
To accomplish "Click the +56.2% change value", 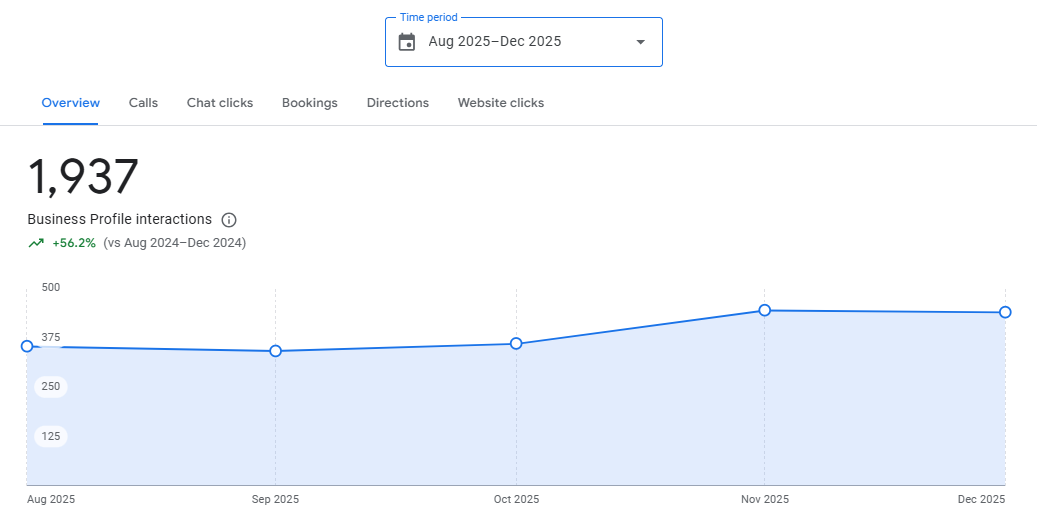I will click(x=74, y=243).
